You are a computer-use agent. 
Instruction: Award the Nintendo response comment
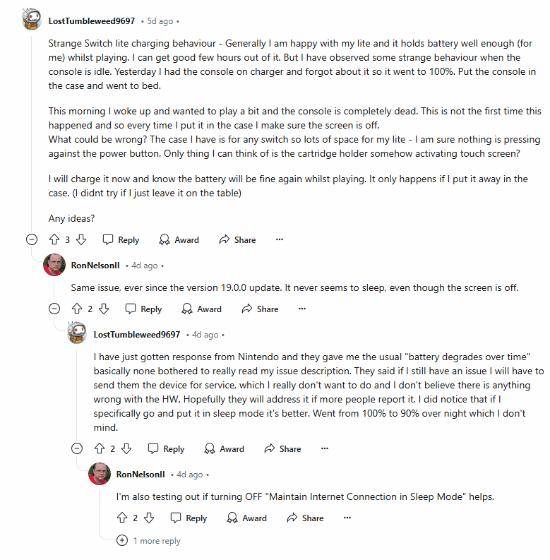pos(224,449)
